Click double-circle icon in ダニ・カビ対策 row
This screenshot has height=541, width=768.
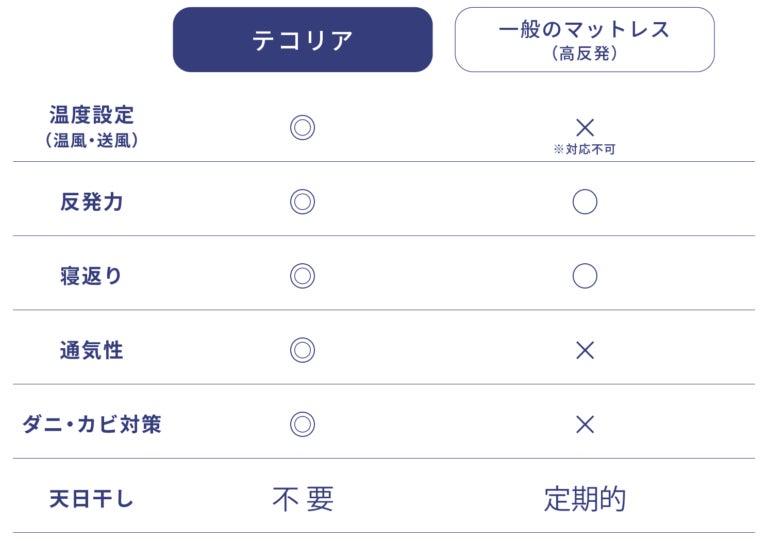tap(302, 424)
